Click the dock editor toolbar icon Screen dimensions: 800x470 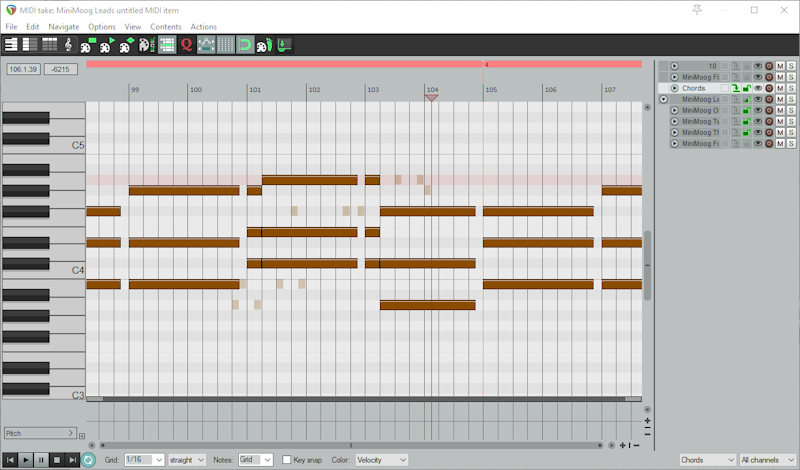[284, 44]
